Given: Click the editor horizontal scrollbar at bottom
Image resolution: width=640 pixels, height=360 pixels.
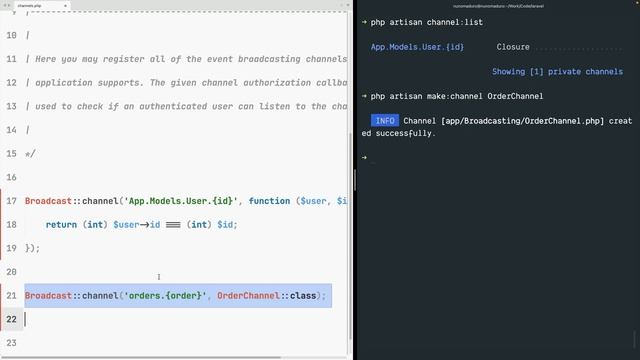Looking at the screenshot, I should [x=141, y=358].
